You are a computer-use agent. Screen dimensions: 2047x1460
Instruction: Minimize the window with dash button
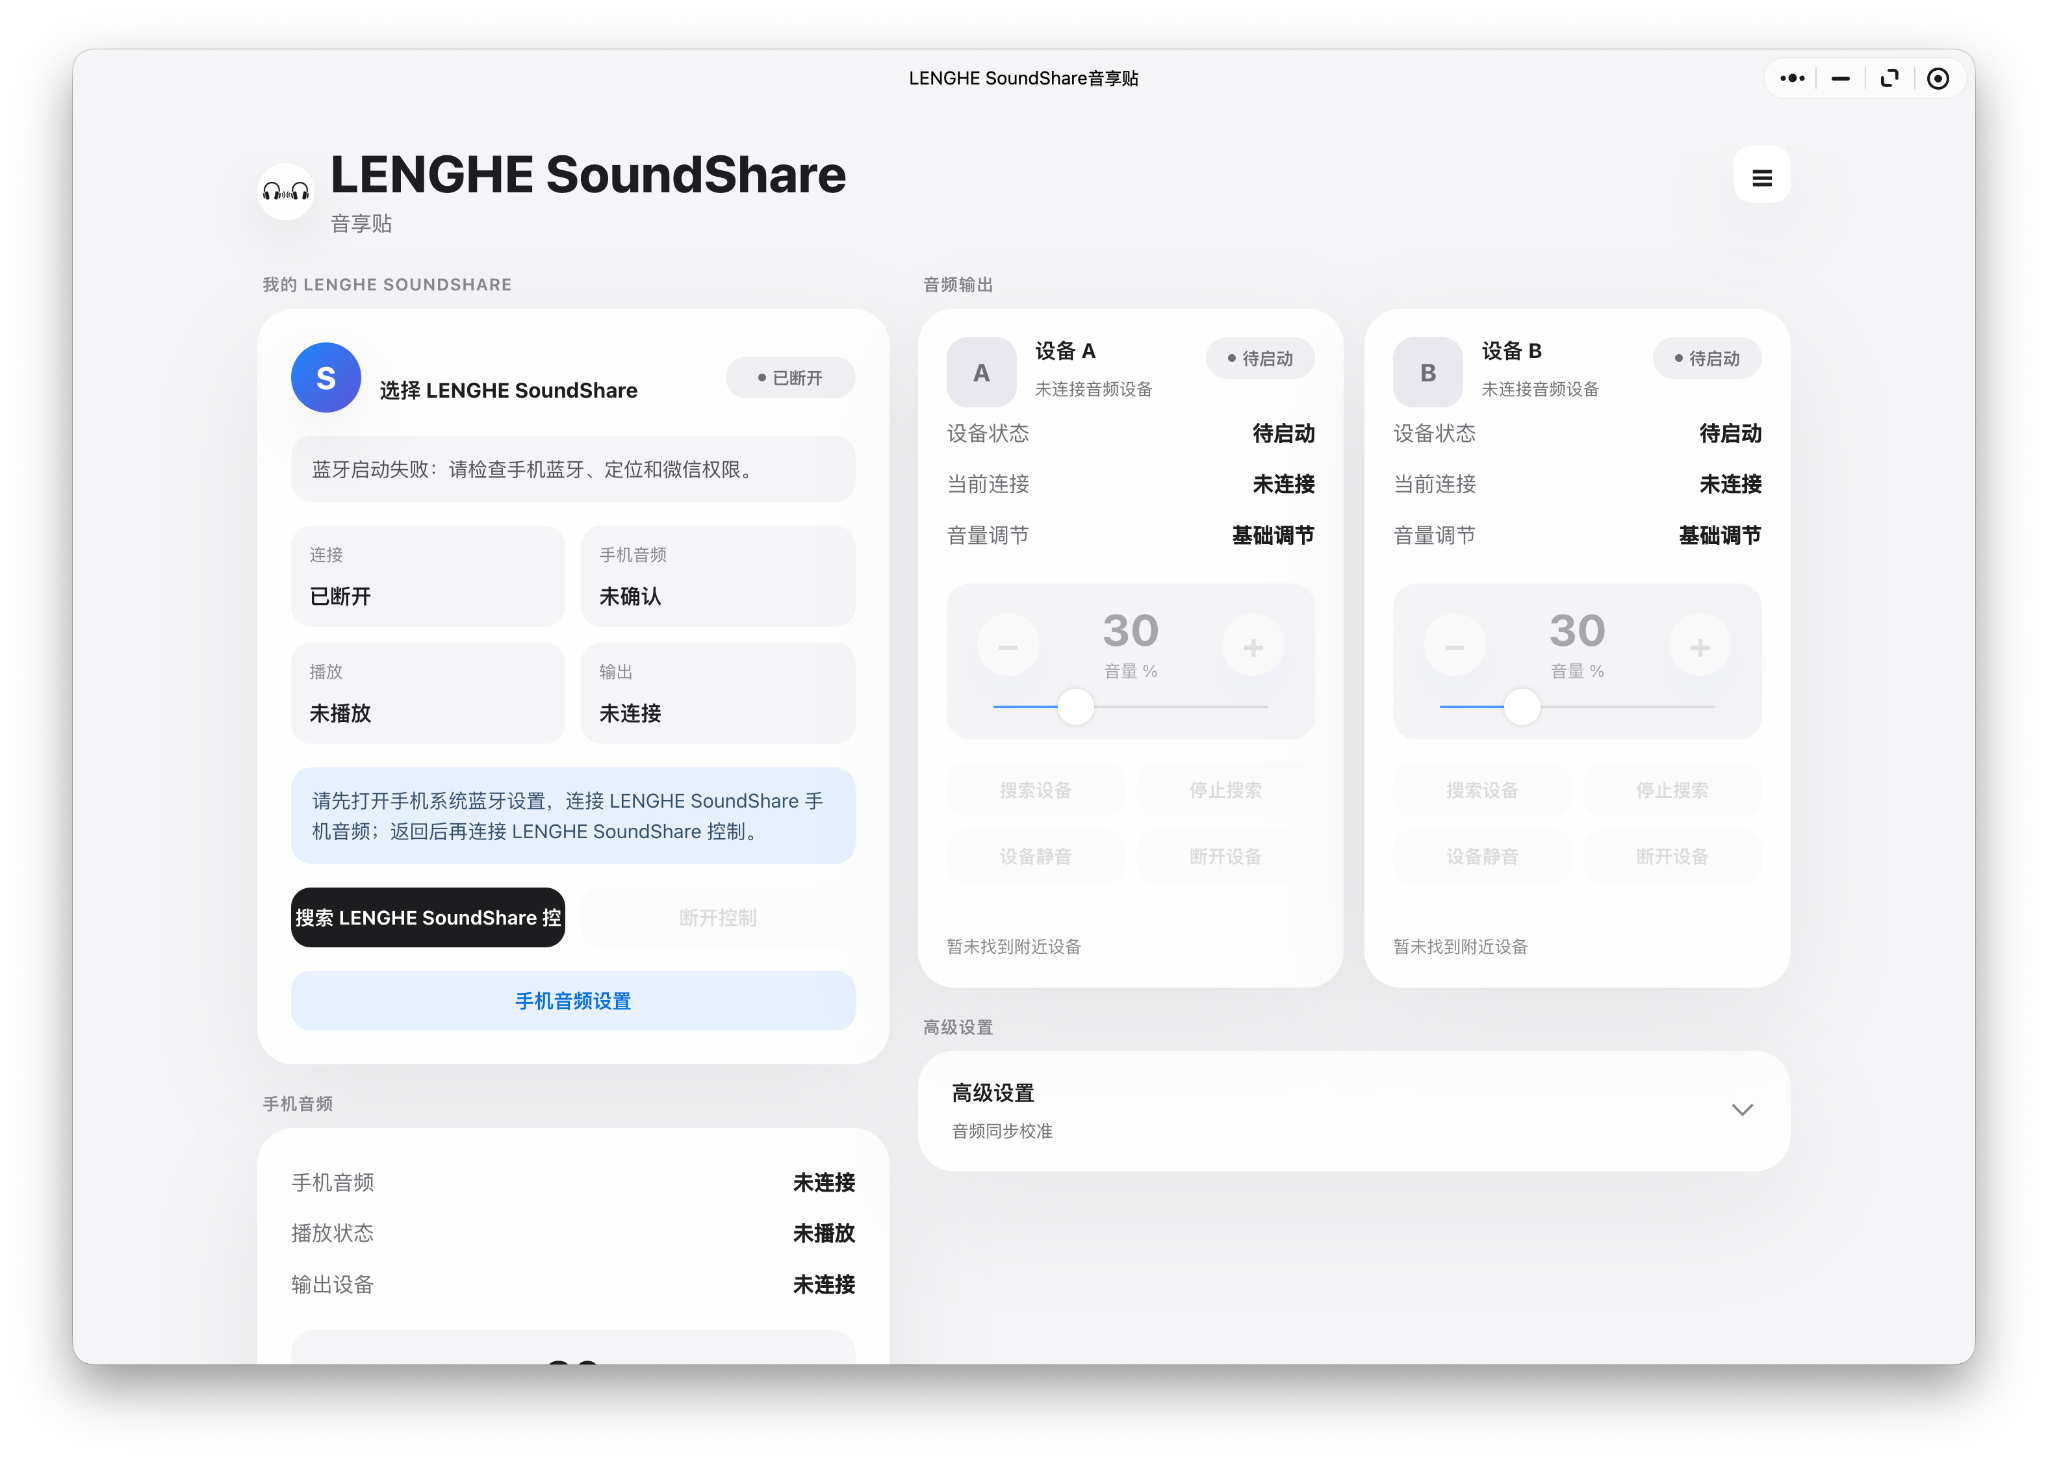[1840, 78]
